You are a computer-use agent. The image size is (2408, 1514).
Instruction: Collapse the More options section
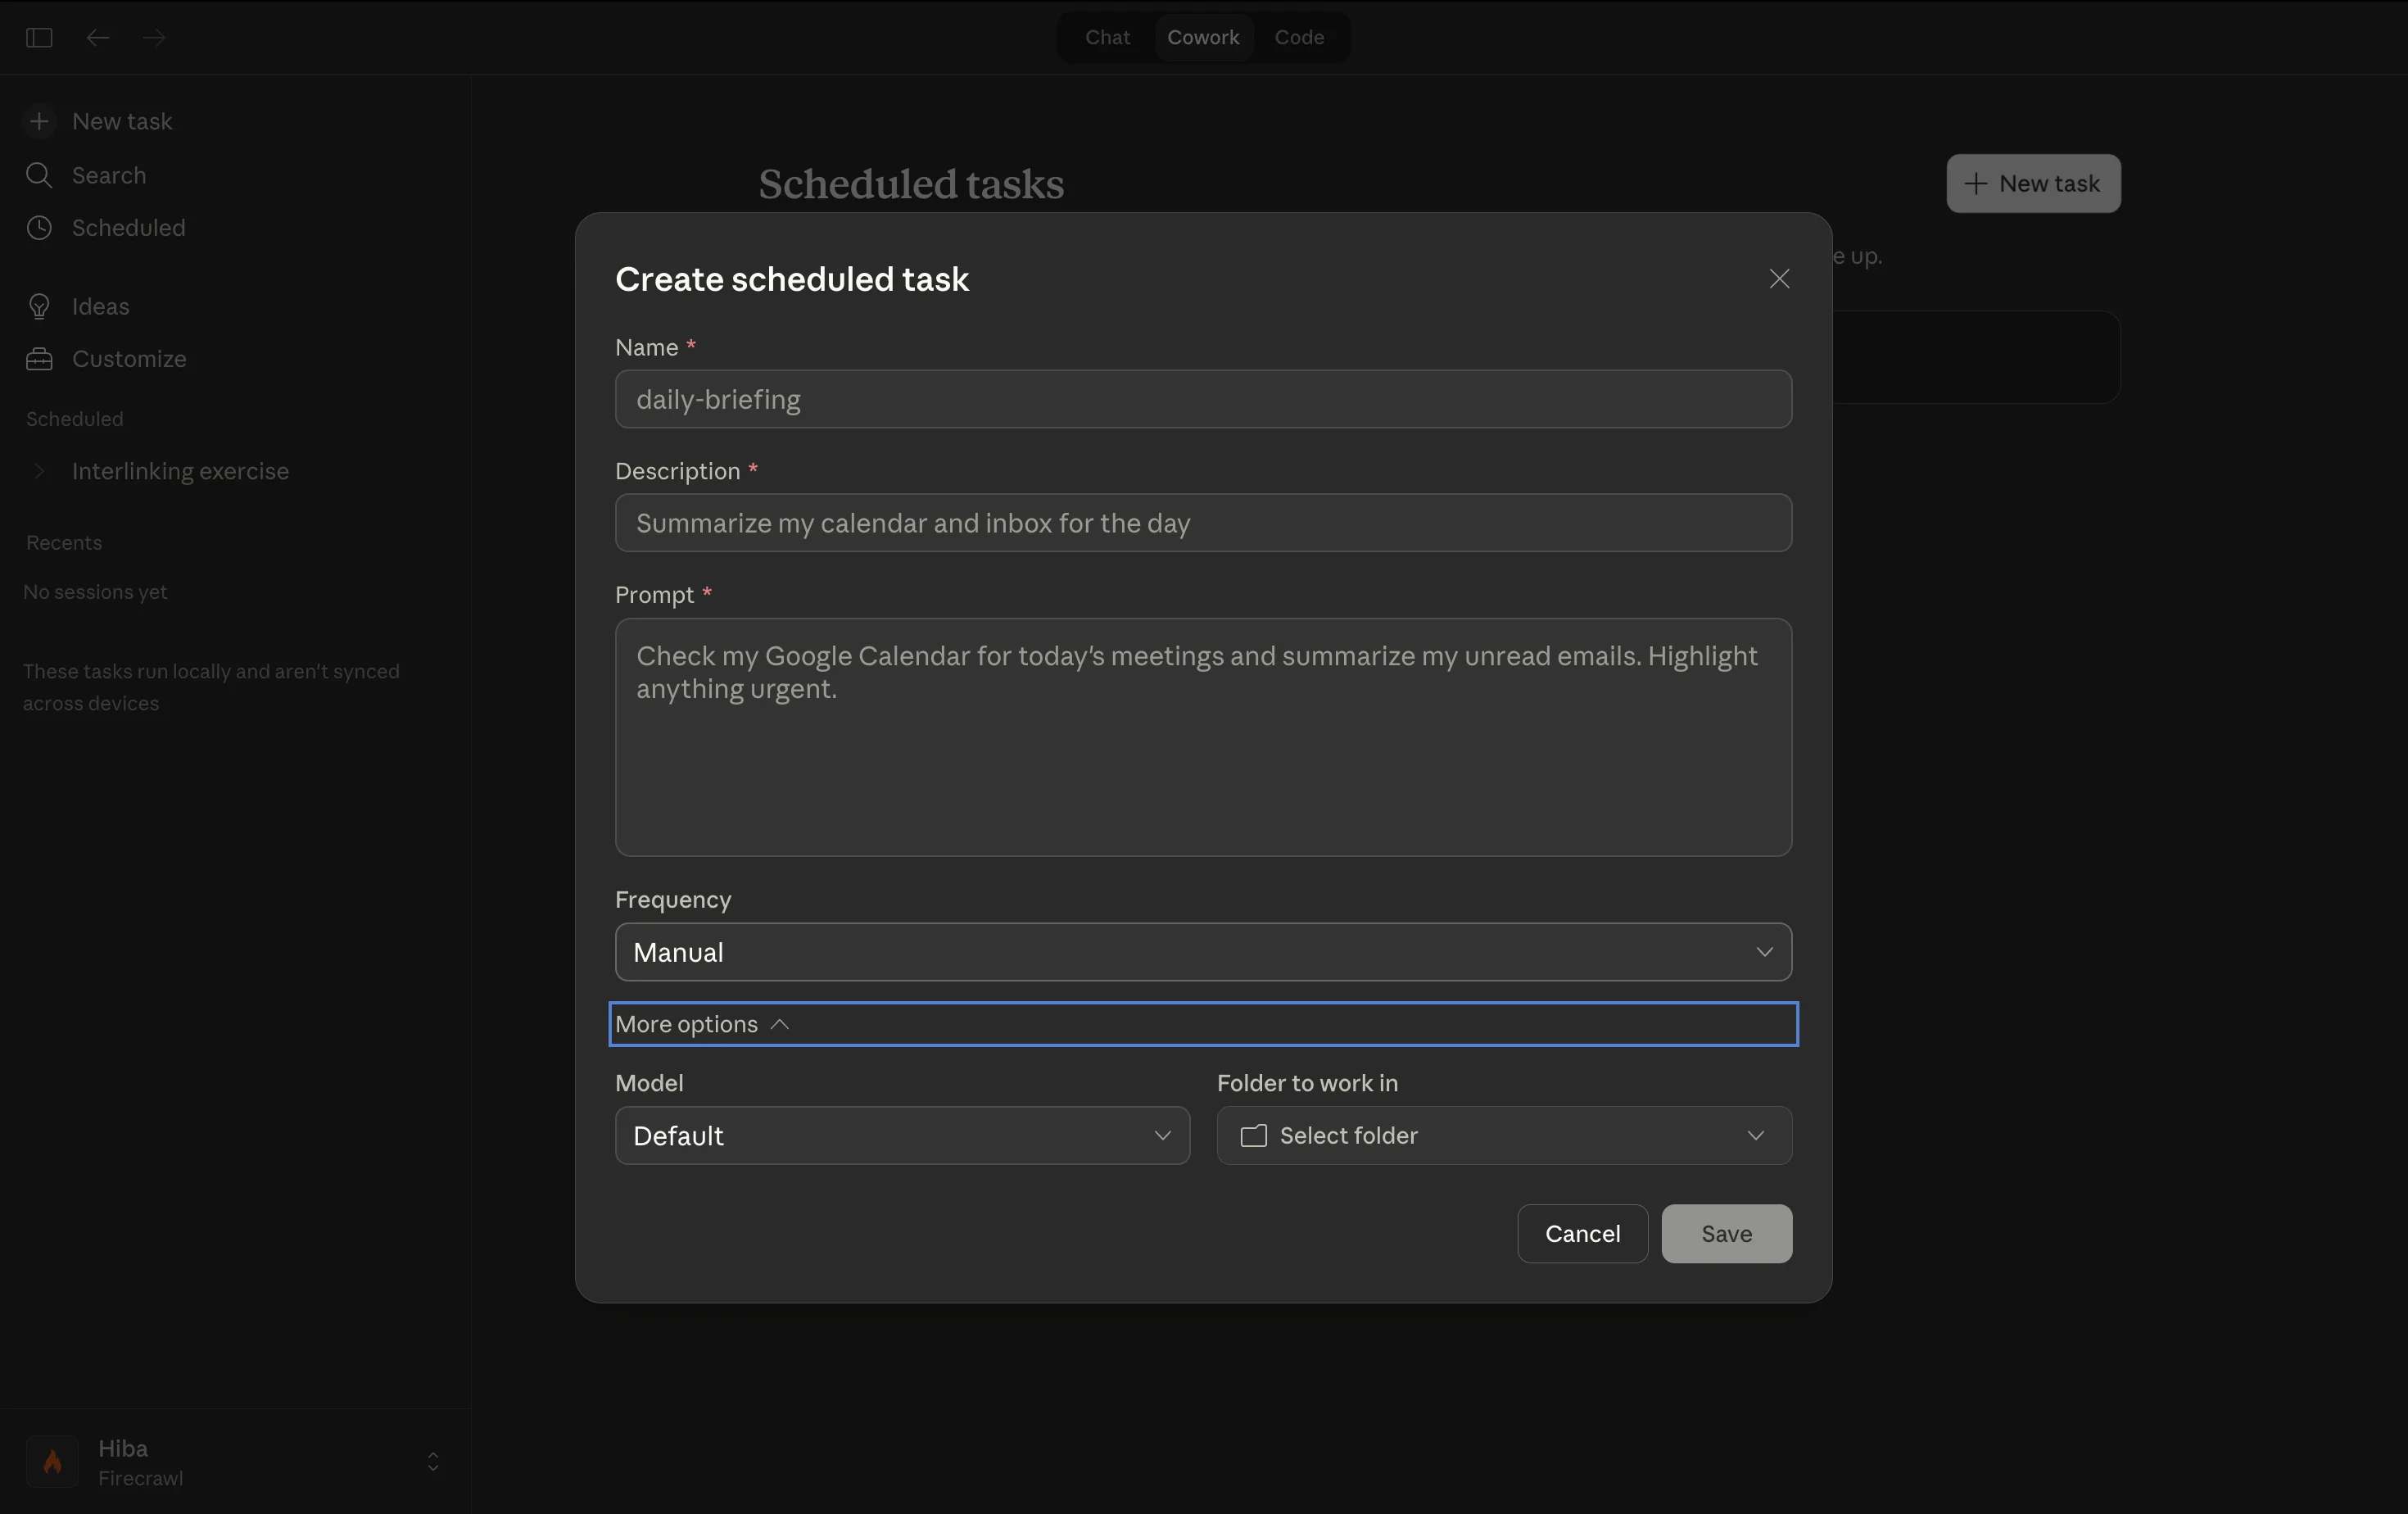(x=702, y=1024)
